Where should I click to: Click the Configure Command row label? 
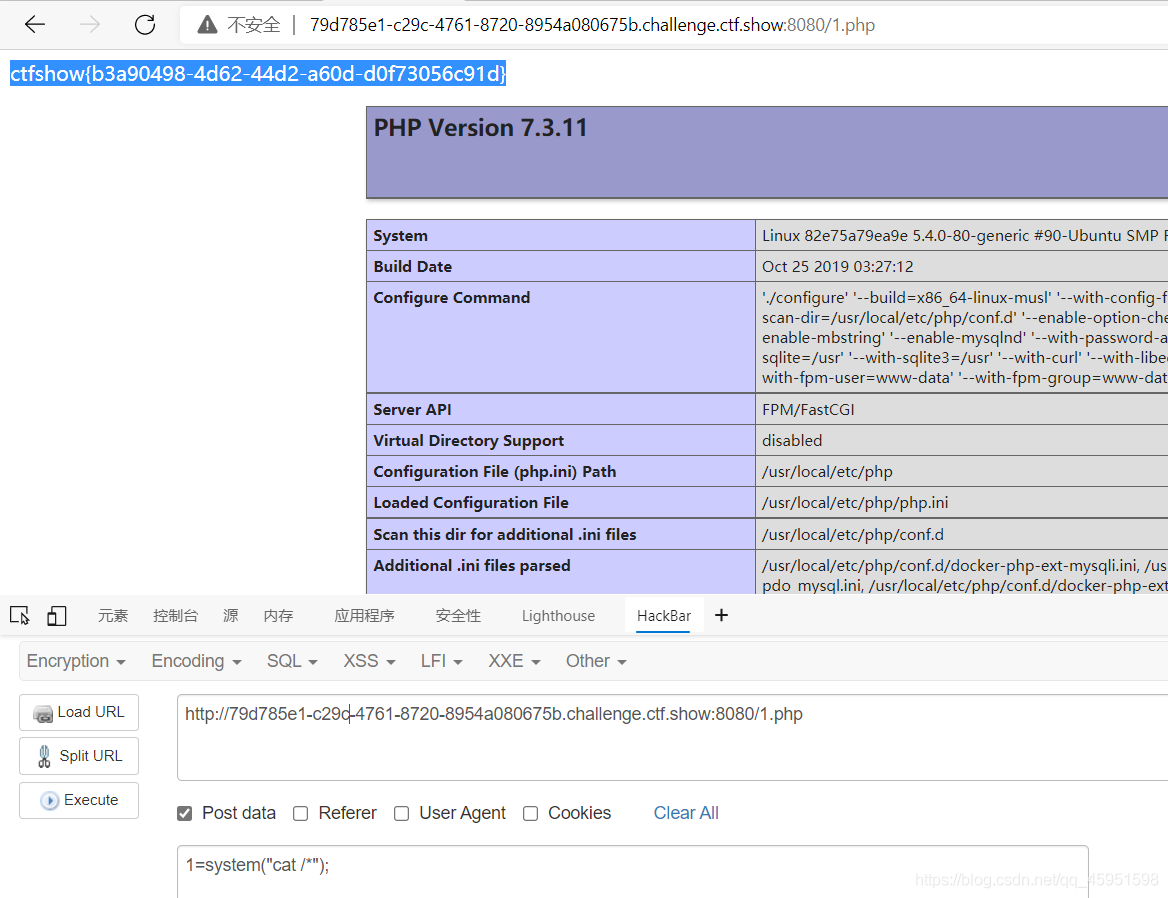pyautogui.click(x=451, y=297)
